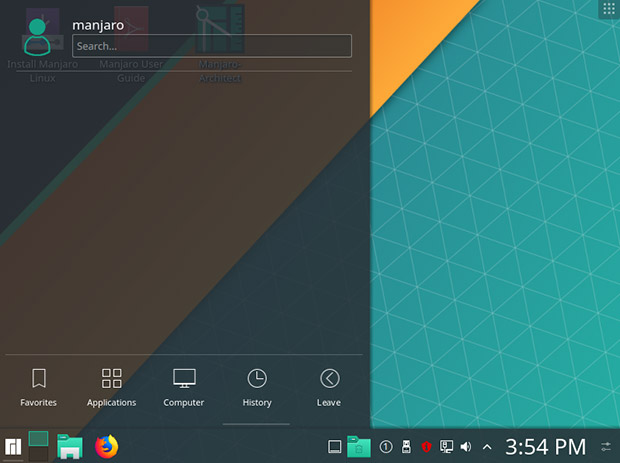Click the 3:54 PM clock
The height and width of the screenshot is (463, 620).
[x=545, y=447]
